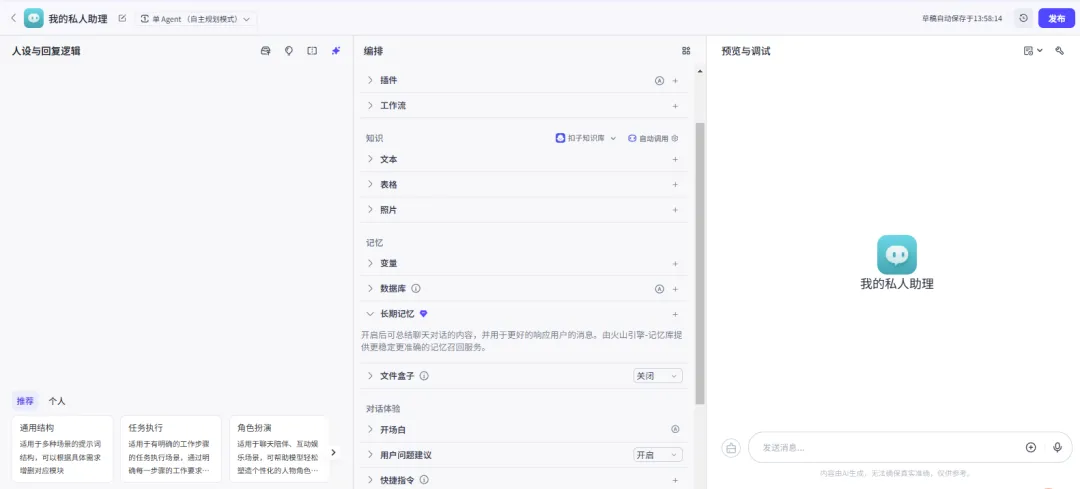Collapse the 长期记忆 section

pyautogui.click(x=370, y=314)
